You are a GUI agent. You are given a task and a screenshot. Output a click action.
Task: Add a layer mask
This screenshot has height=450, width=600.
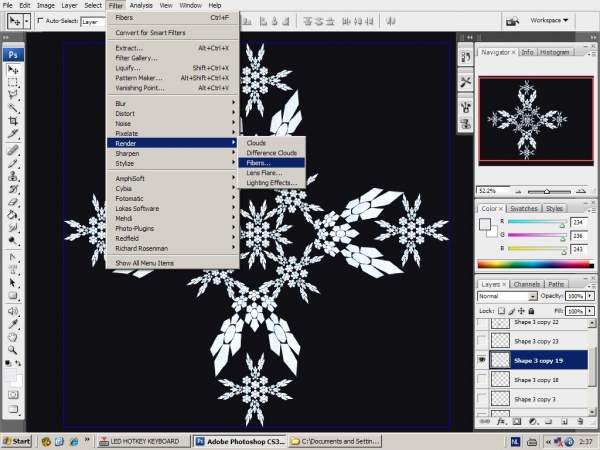click(517, 421)
